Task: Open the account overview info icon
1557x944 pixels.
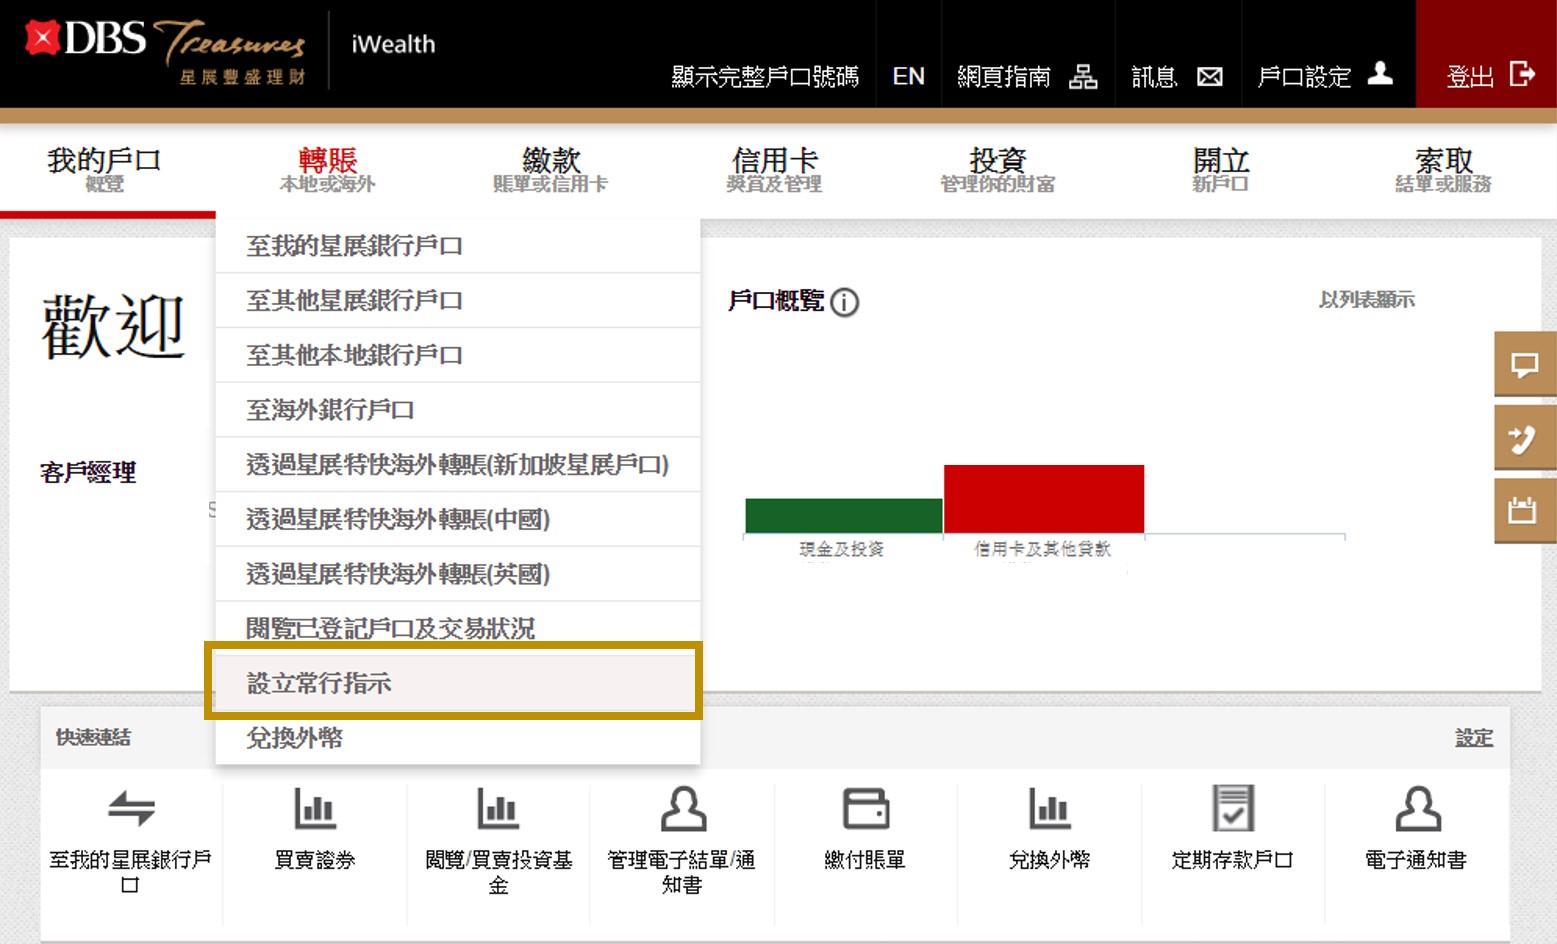Action: (845, 302)
